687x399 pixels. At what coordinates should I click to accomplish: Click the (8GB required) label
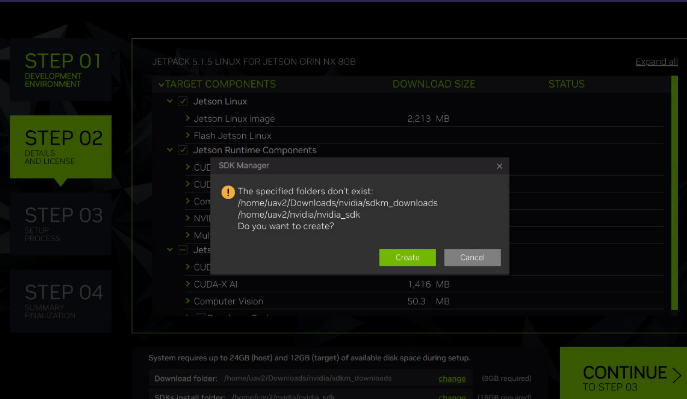(506, 378)
